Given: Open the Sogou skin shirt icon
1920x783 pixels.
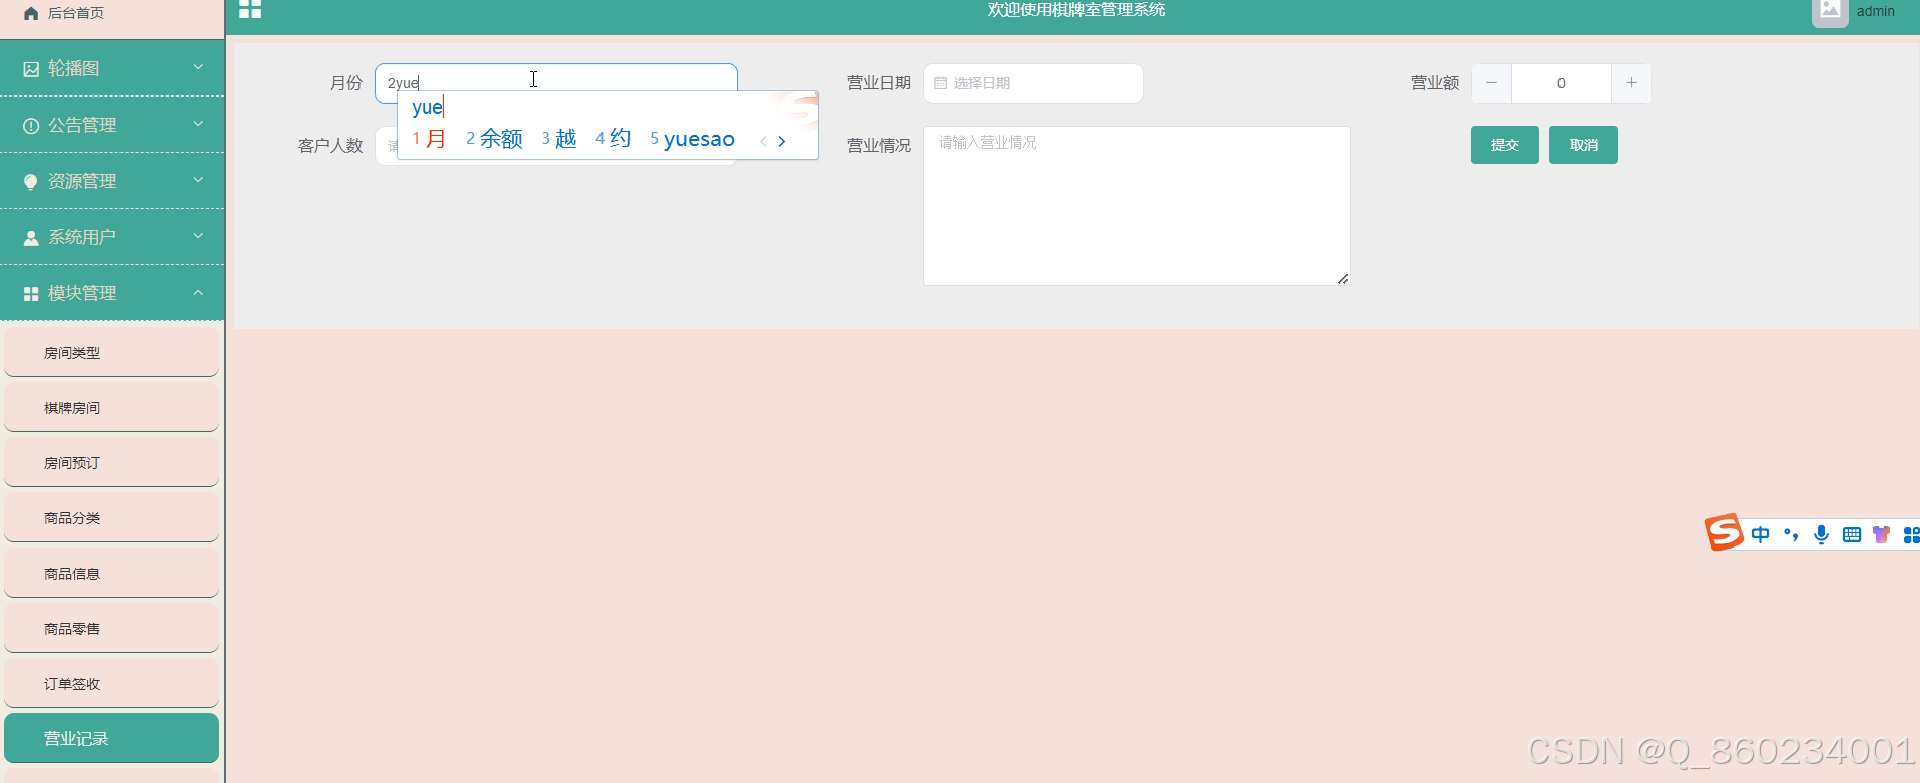Looking at the screenshot, I should [x=1882, y=535].
